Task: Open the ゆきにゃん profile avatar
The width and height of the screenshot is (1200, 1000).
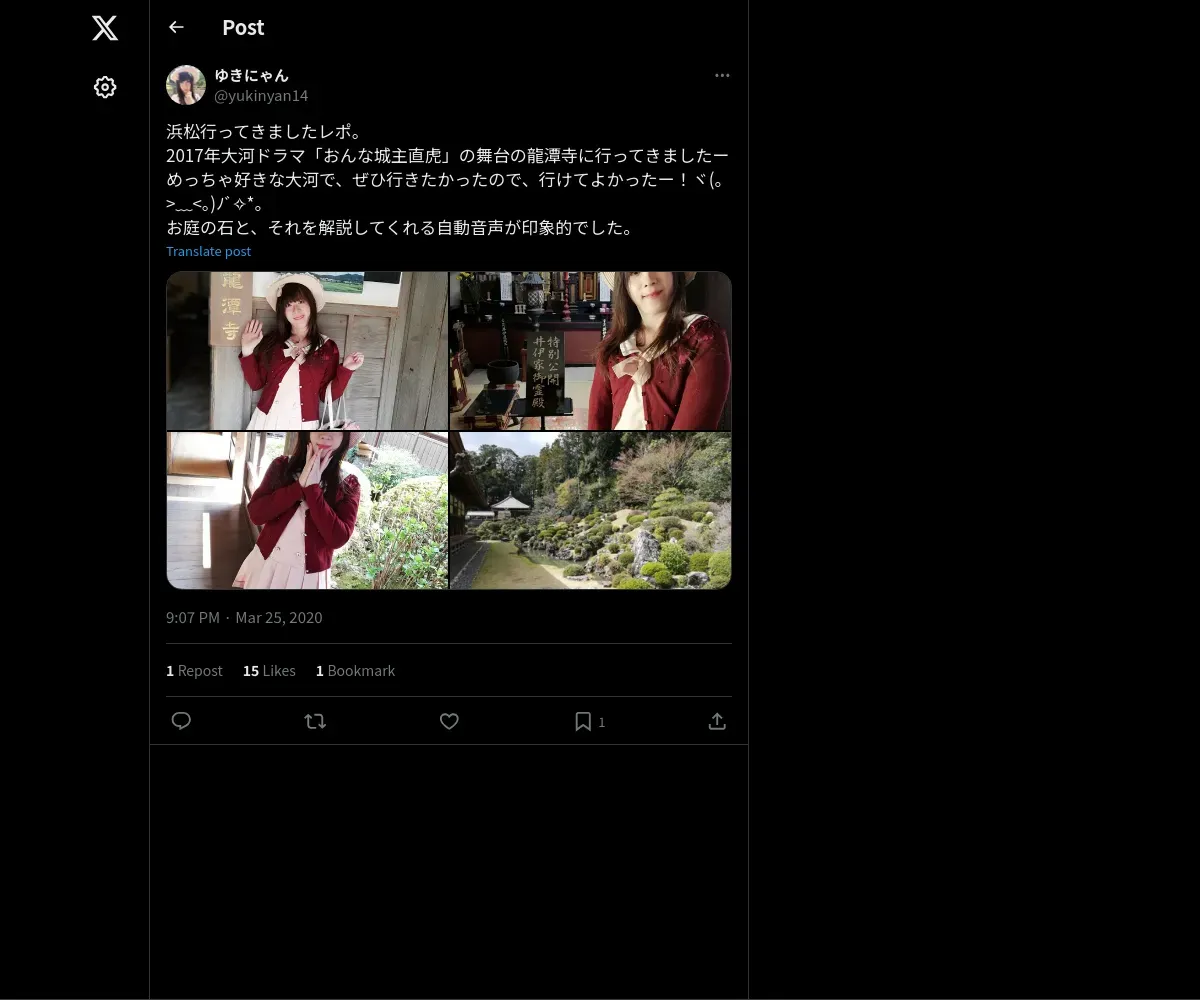Action: [x=186, y=85]
